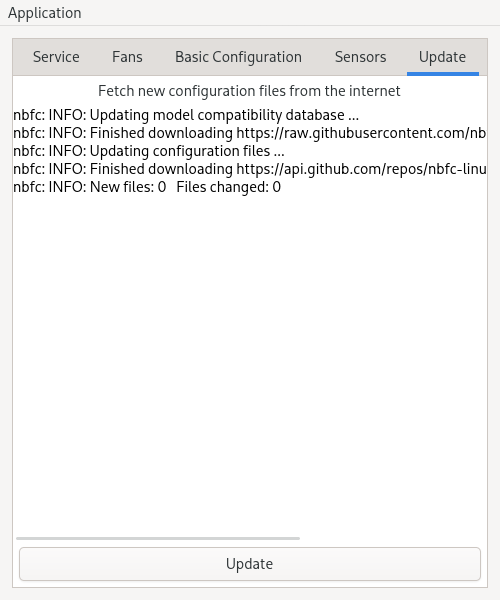This screenshot has width=500, height=600.
Task: Open the Fans tab
Action: (127, 57)
